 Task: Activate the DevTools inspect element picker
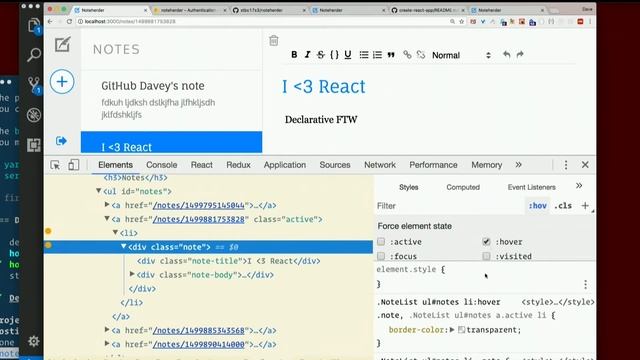[55, 165]
